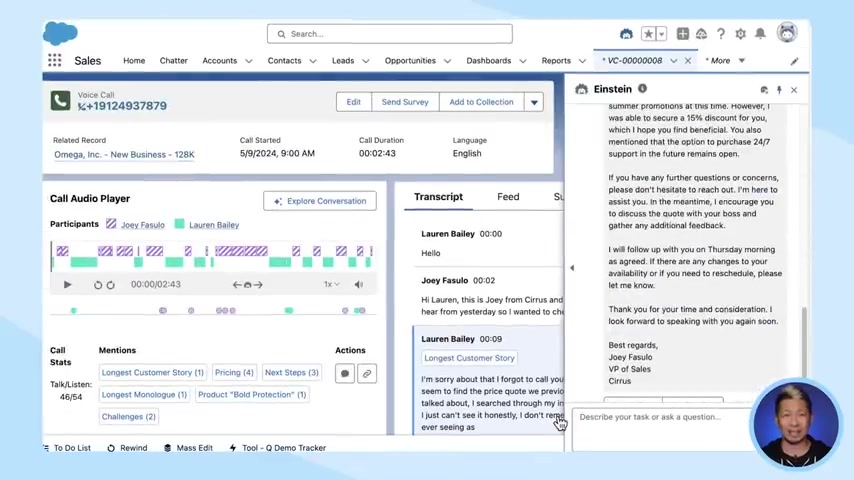This screenshot has height=480, width=854.
Task: Toggle the Pricing (4) mention
Action: [234, 373]
